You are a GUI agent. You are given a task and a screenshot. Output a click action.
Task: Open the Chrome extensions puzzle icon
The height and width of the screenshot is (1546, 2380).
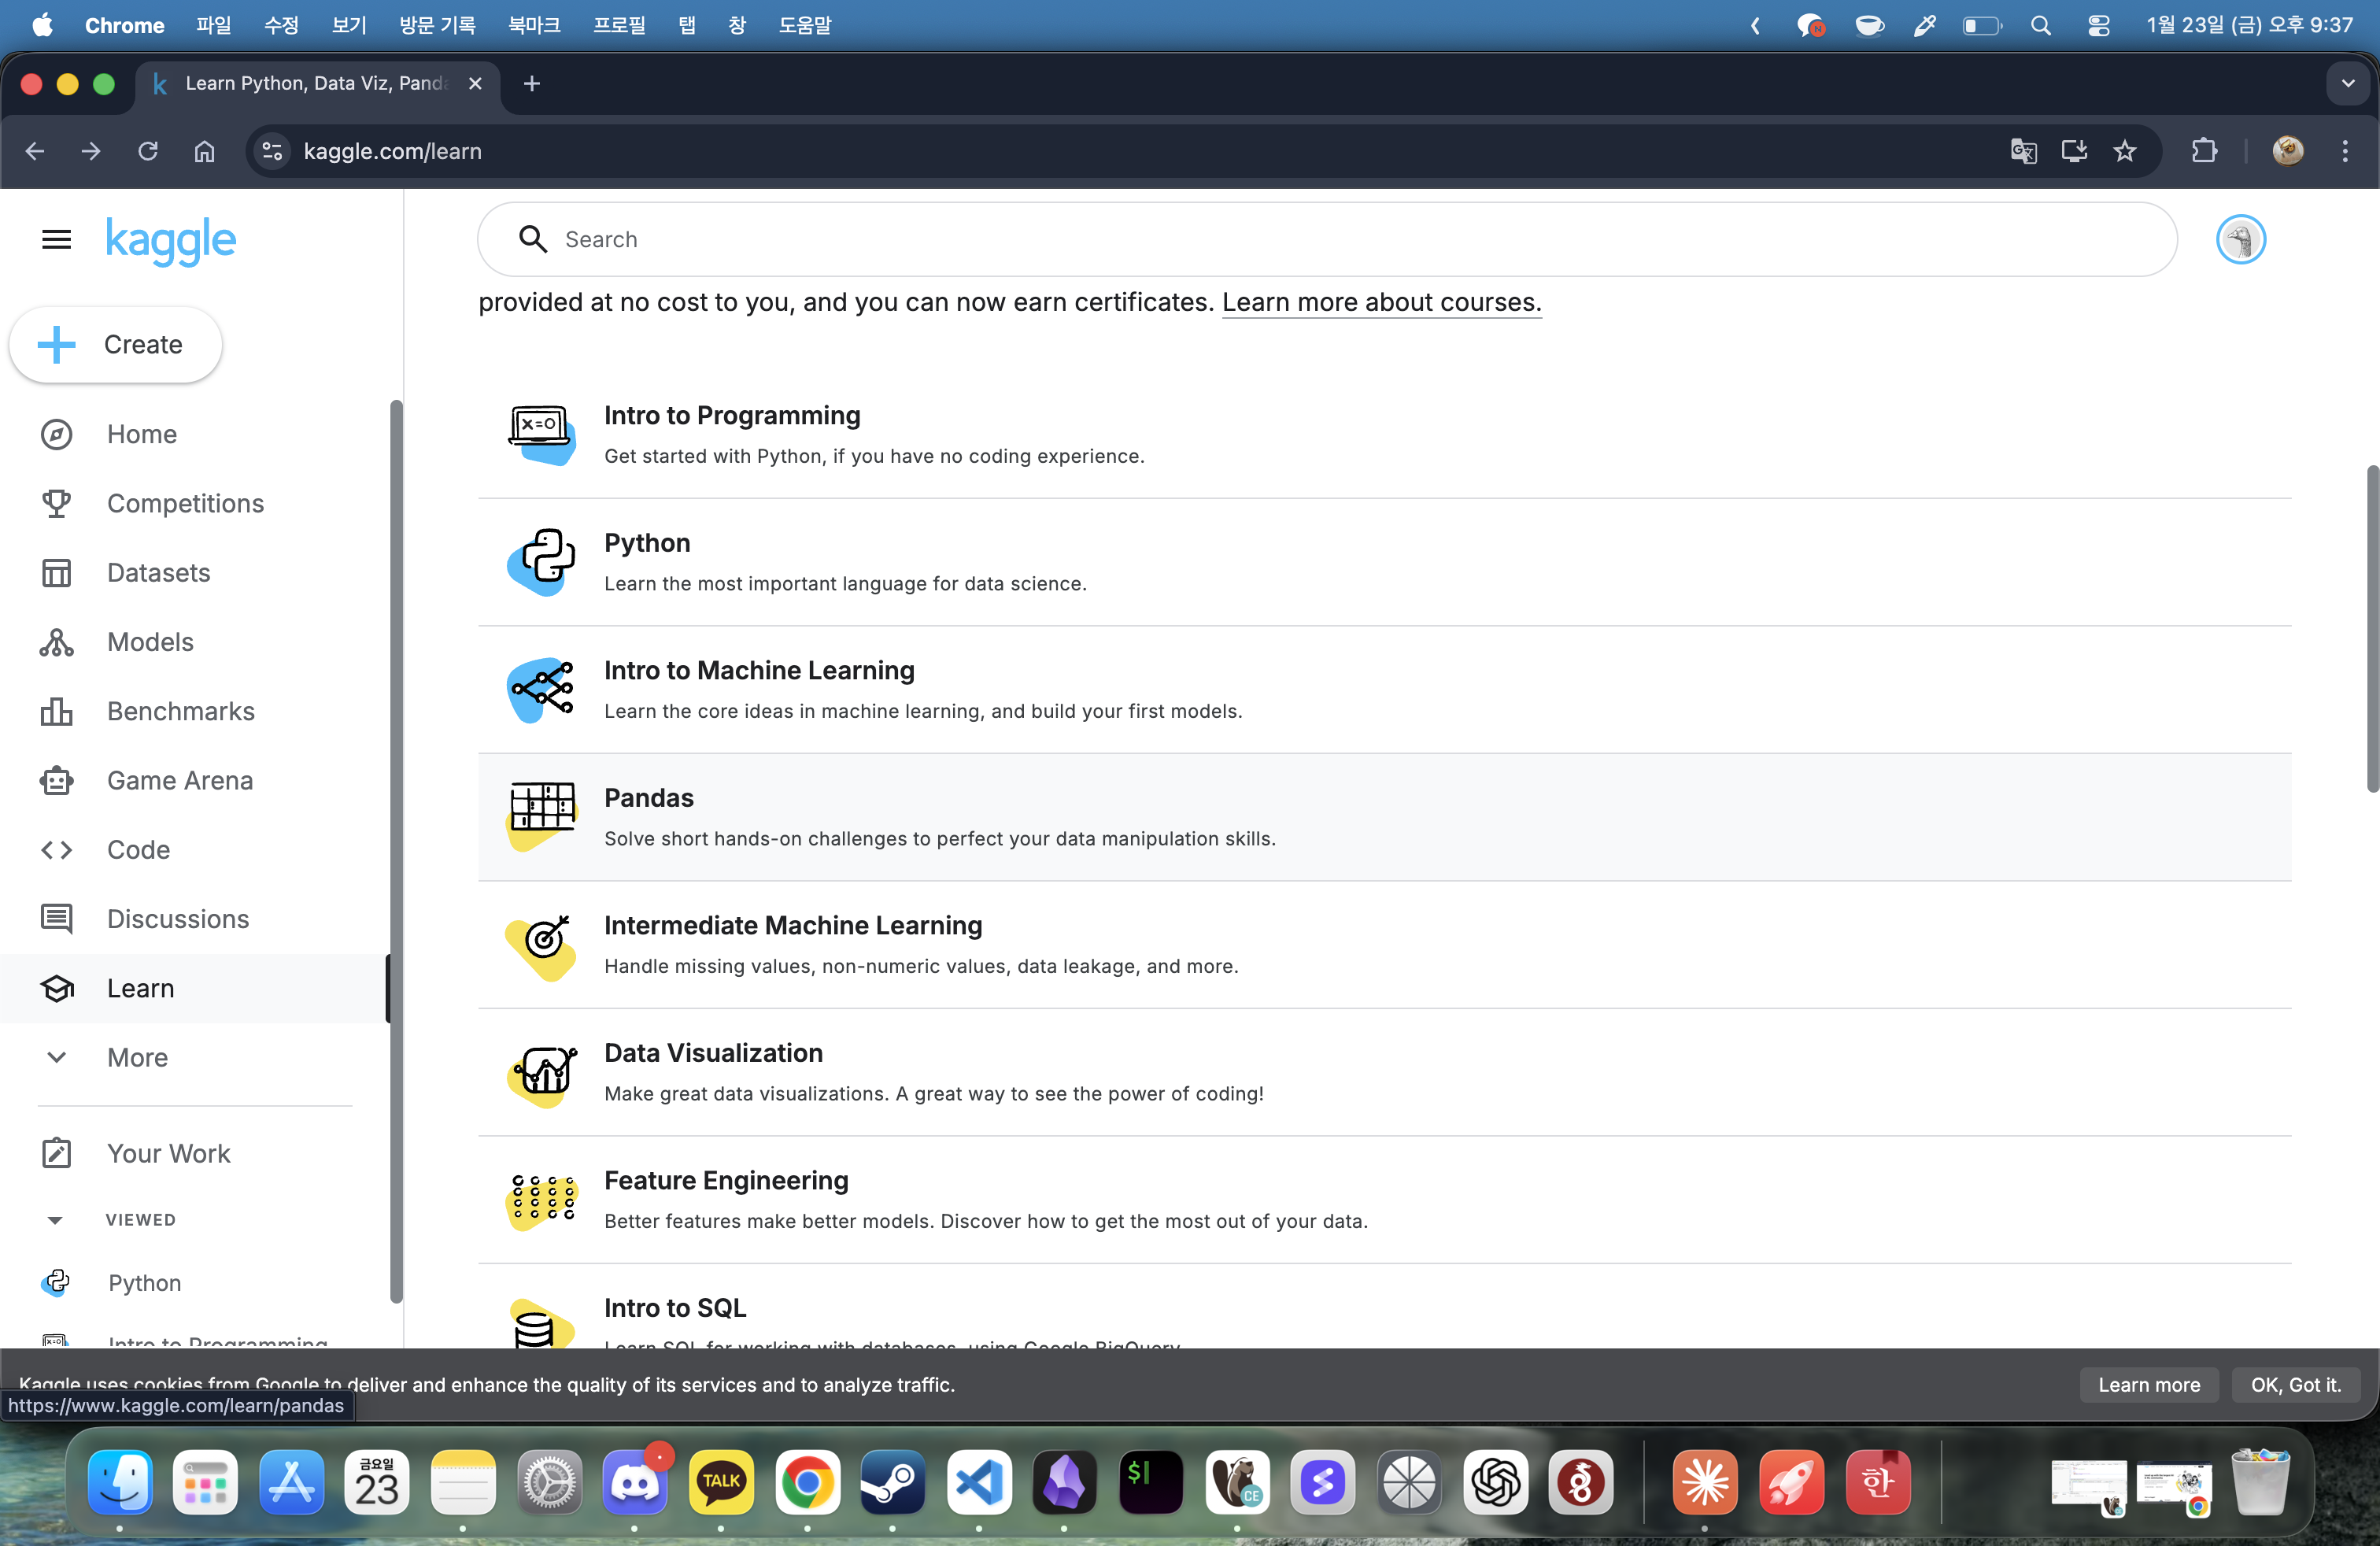click(x=2204, y=151)
